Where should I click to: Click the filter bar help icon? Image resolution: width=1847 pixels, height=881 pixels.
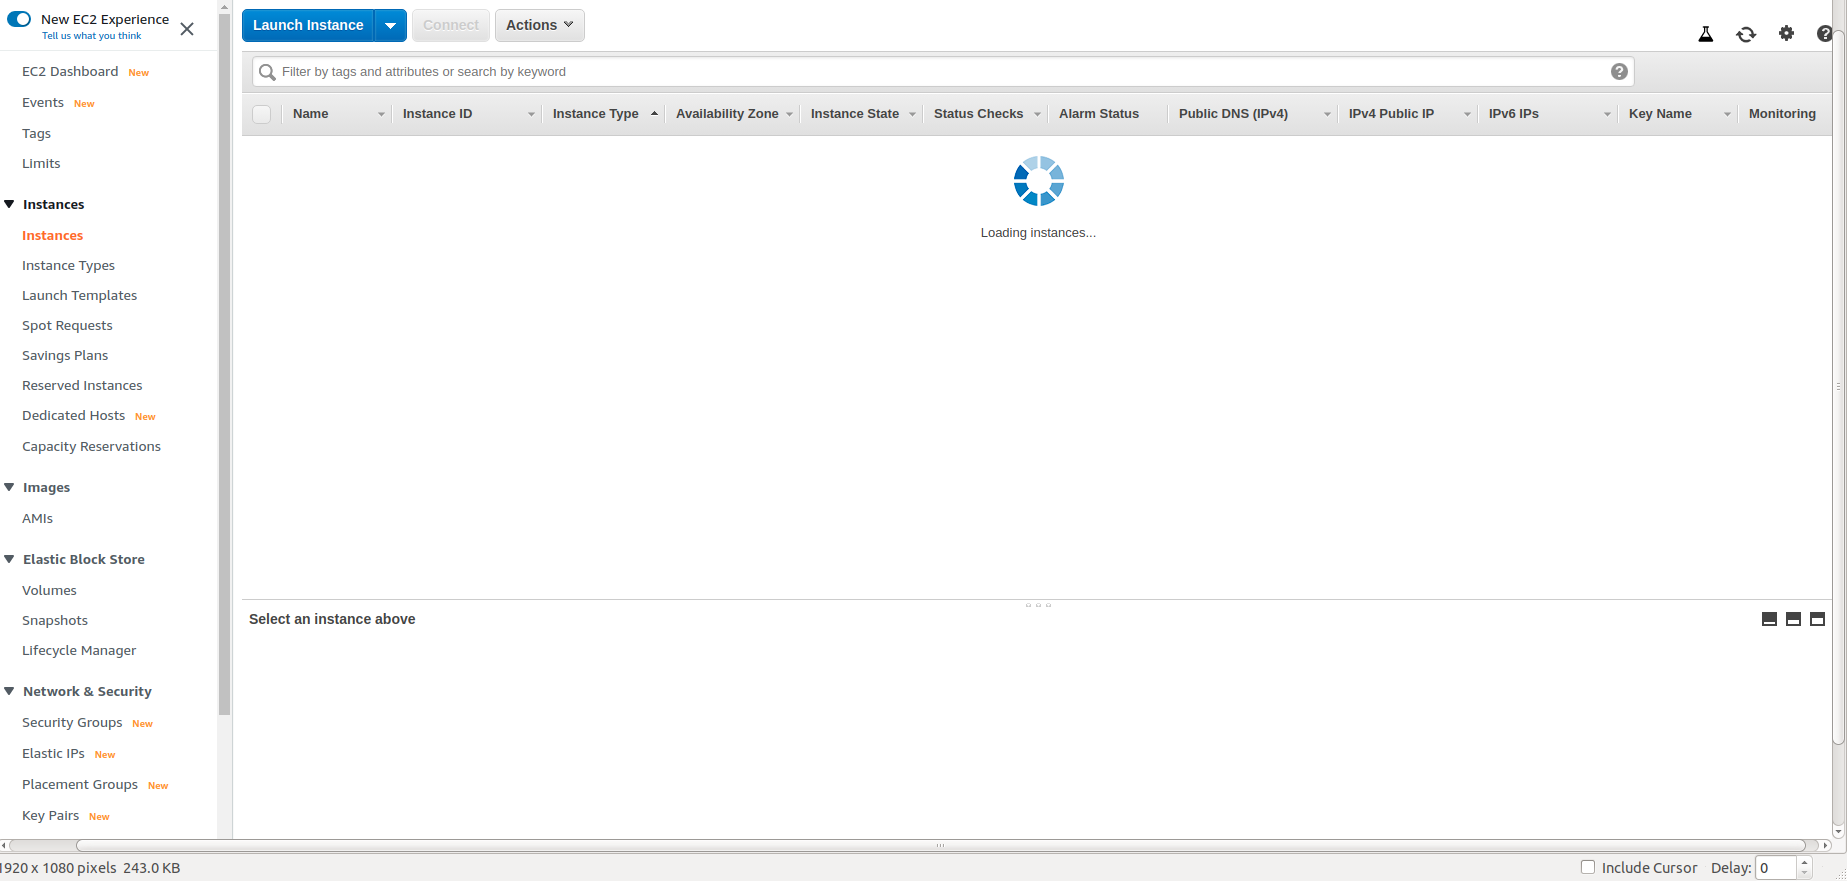tap(1619, 72)
